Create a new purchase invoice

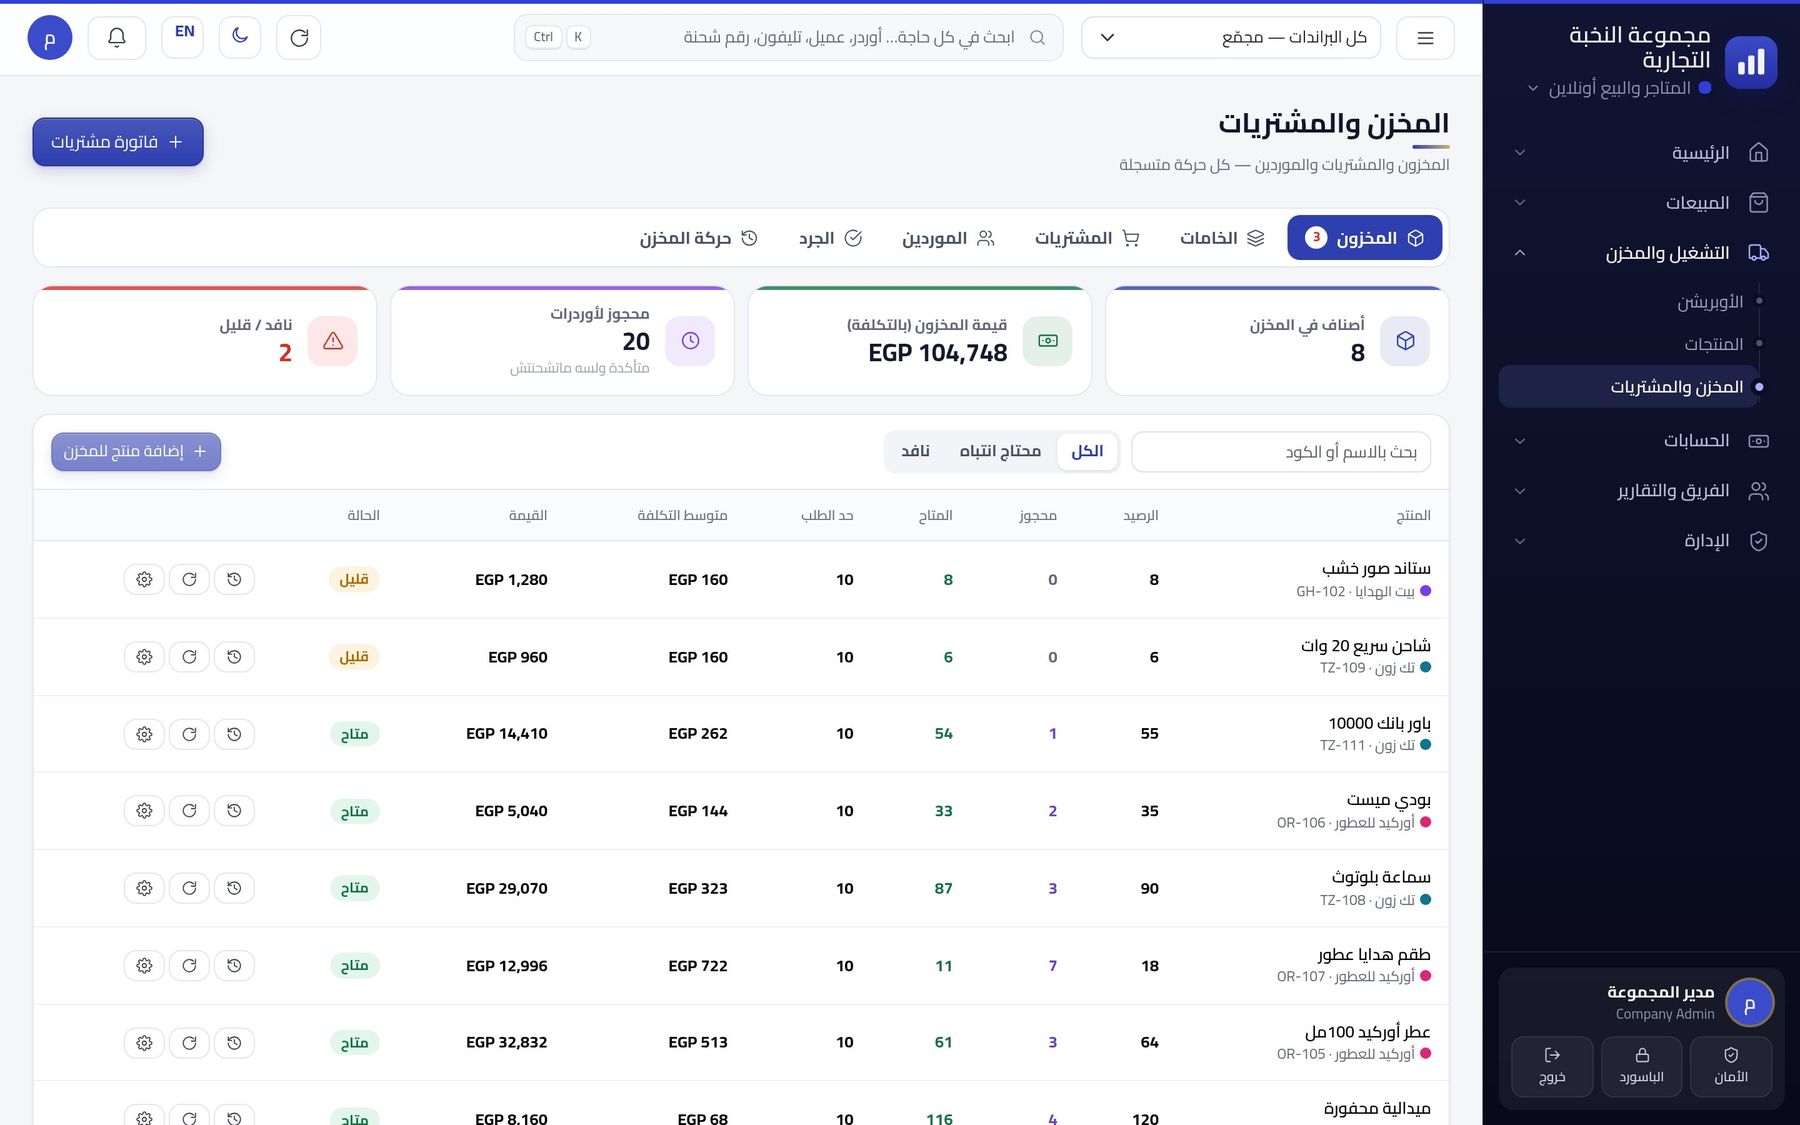click(x=118, y=142)
